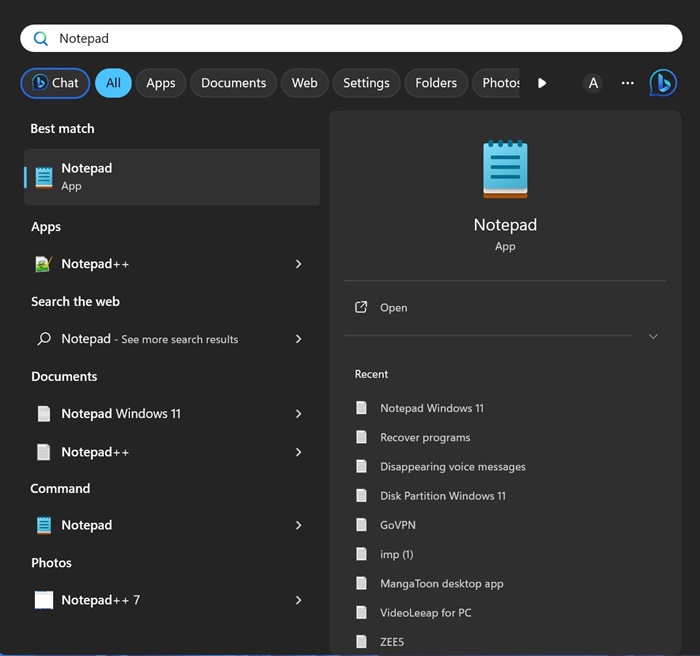The width and height of the screenshot is (700, 656).
Task: Click the Notepad++ app icon under Apps
Action: coord(43,264)
